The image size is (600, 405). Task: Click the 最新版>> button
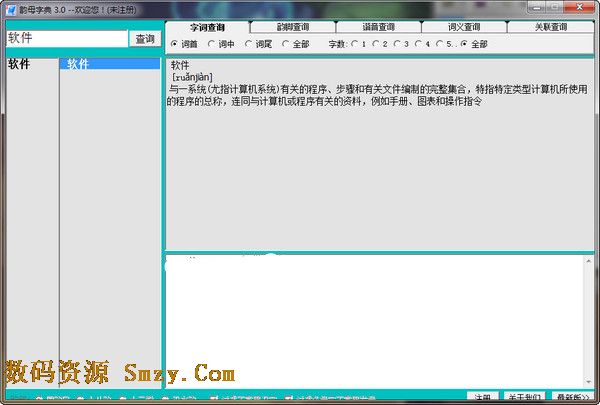[x=573, y=397]
